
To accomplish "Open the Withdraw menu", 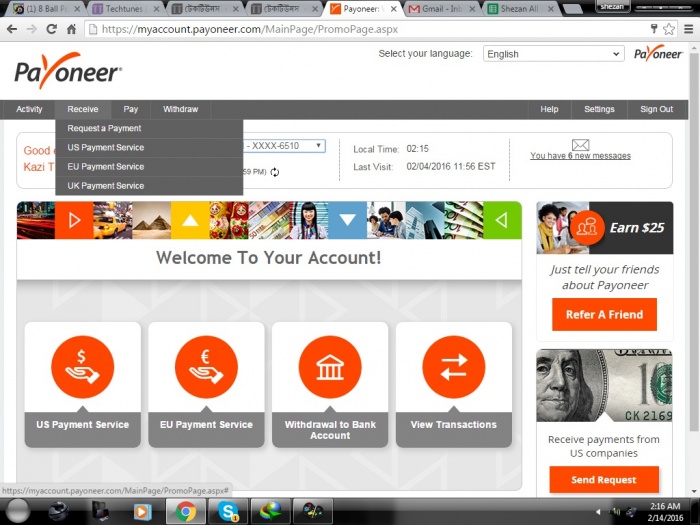I will coord(180,109).
